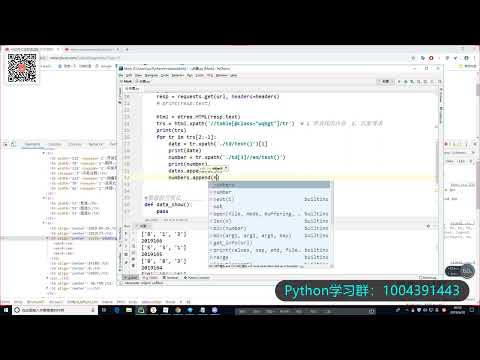Select the second Chrome browser tab
This screenshot has height=360, width=480.
pyautogui.click(x=92, y=49)
